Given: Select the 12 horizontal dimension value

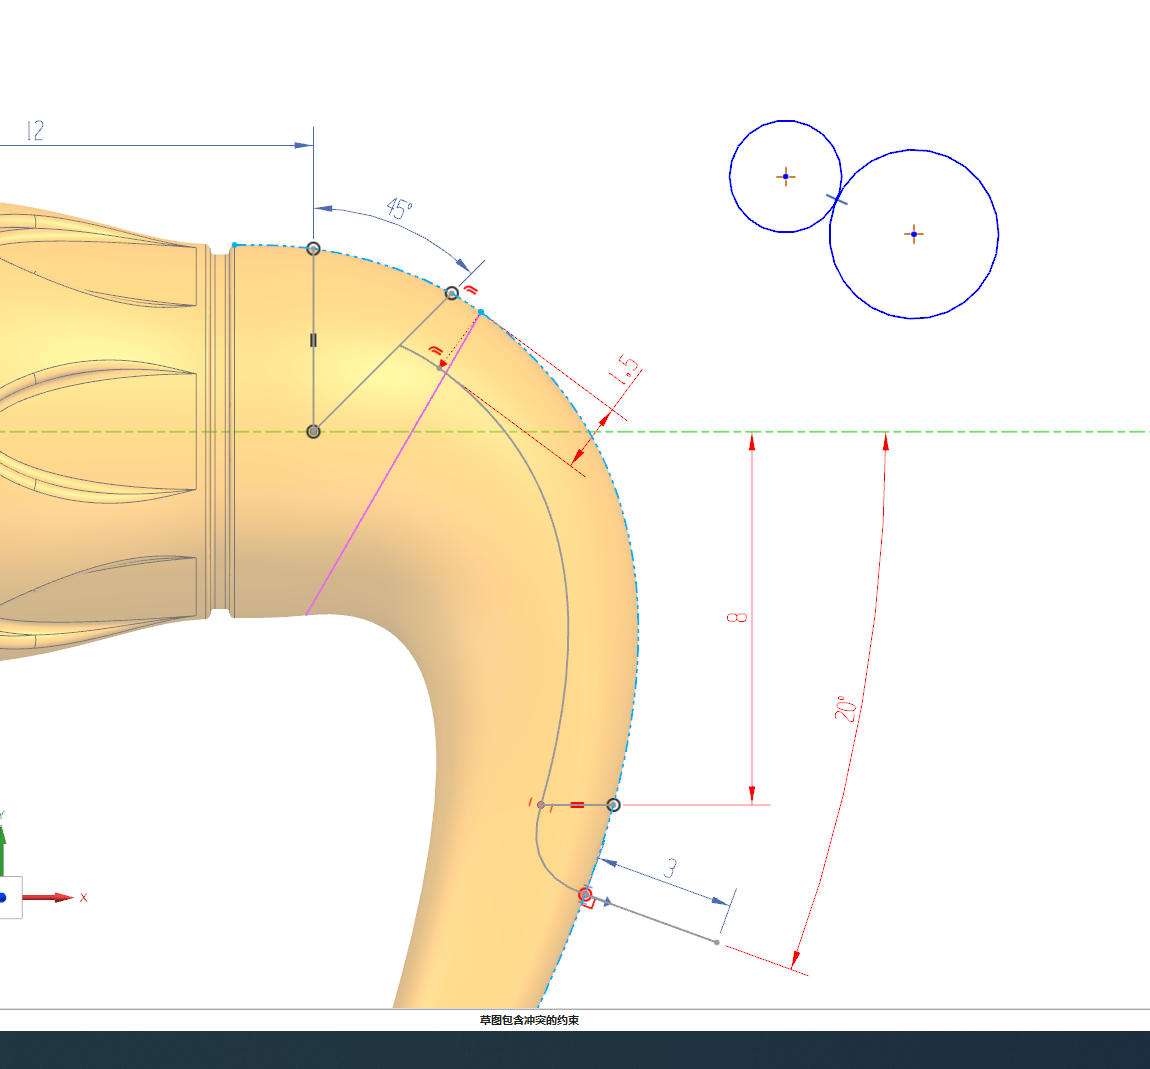Looking at the screenshot, I should click(x=35, y=131).
